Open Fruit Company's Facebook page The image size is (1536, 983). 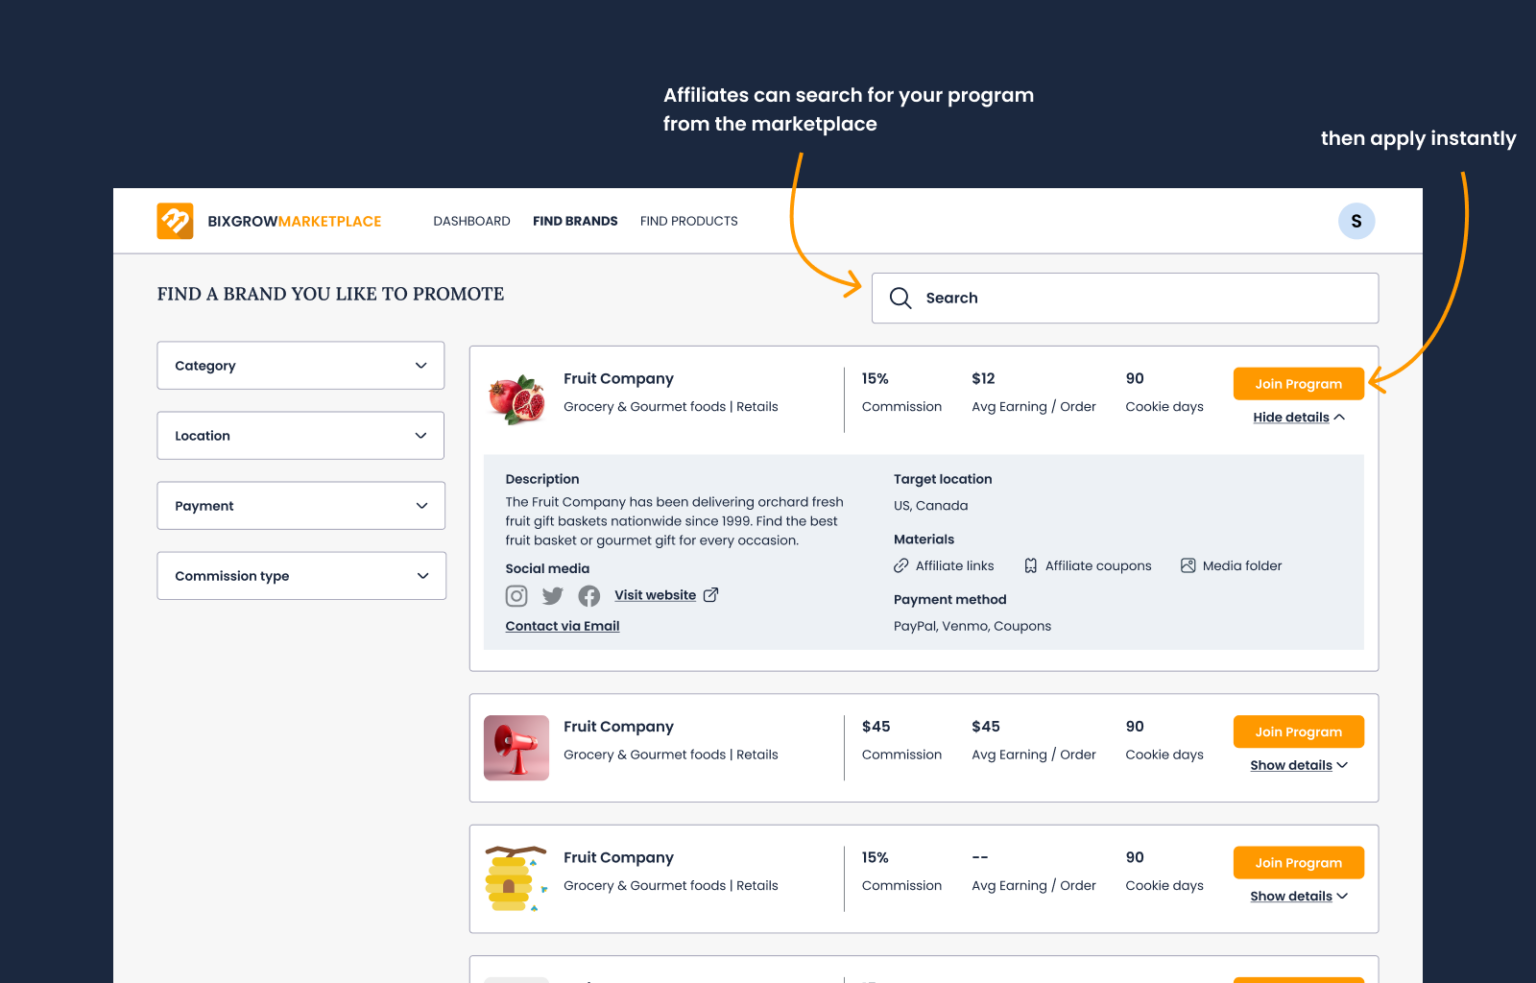589,595
